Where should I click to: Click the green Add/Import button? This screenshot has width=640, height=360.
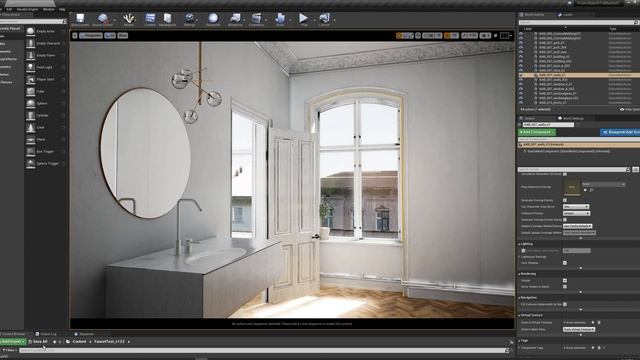[x=13, y=342]
